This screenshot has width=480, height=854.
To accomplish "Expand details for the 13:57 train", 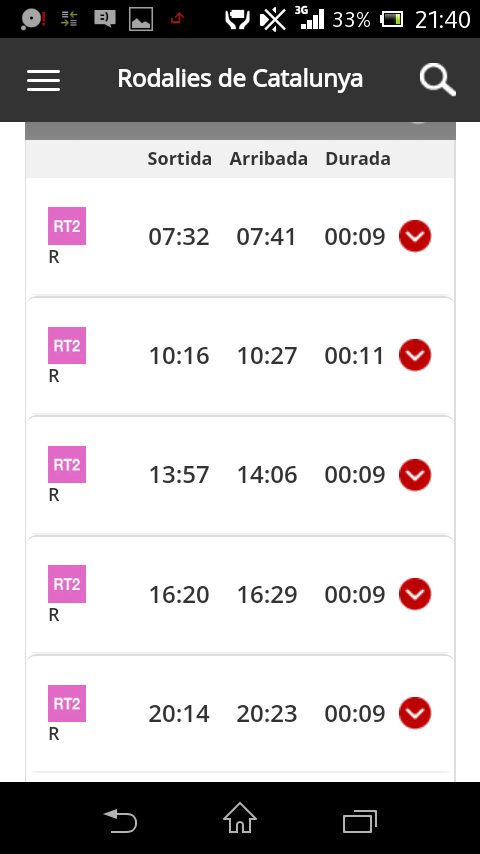I will tap(415, 474).
